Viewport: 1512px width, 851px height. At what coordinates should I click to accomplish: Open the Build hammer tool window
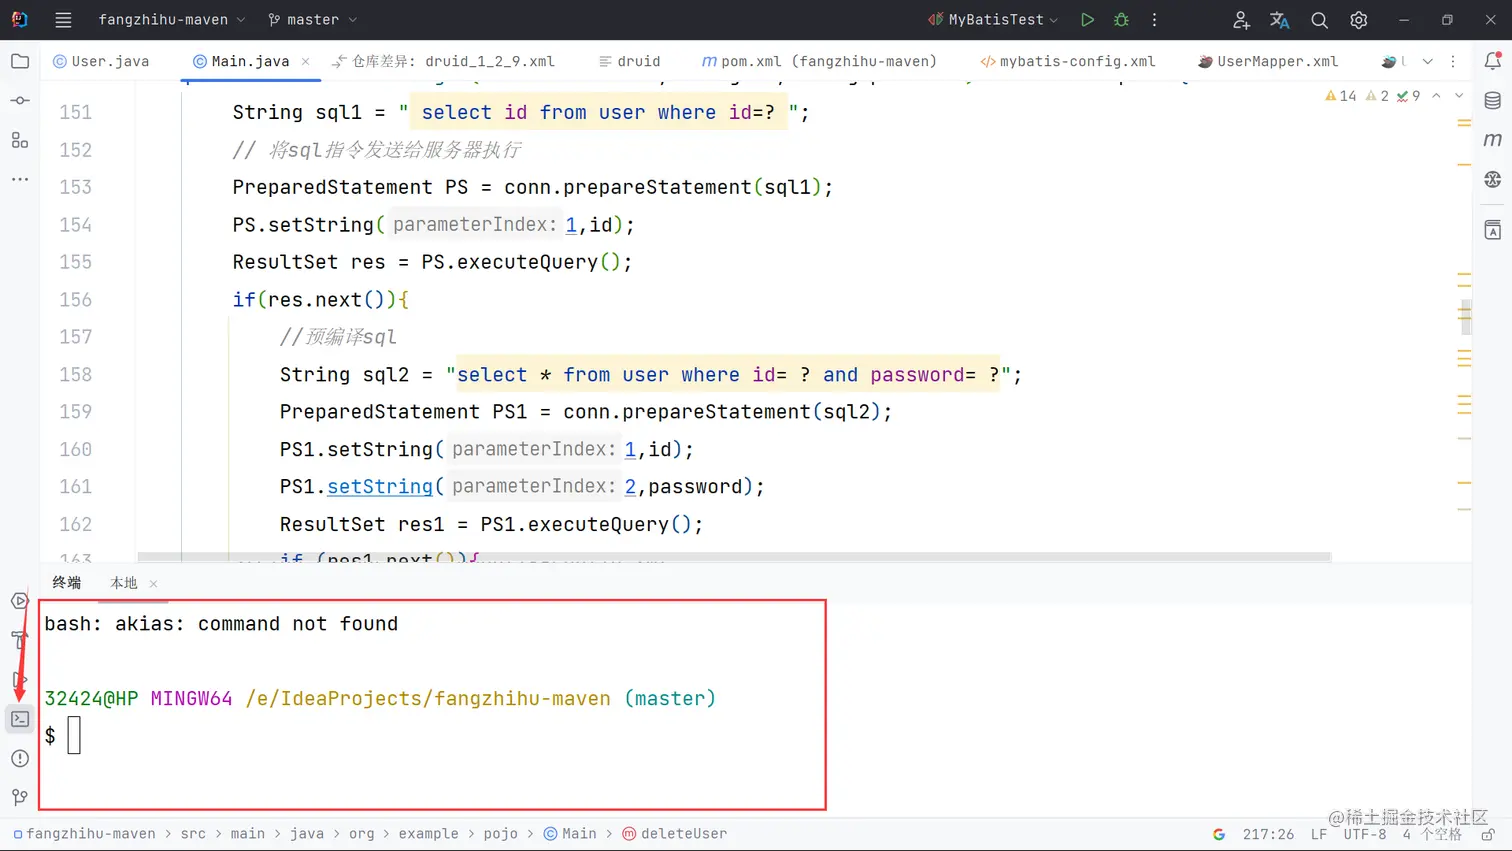pyautogui.click(x=20, y=640)
